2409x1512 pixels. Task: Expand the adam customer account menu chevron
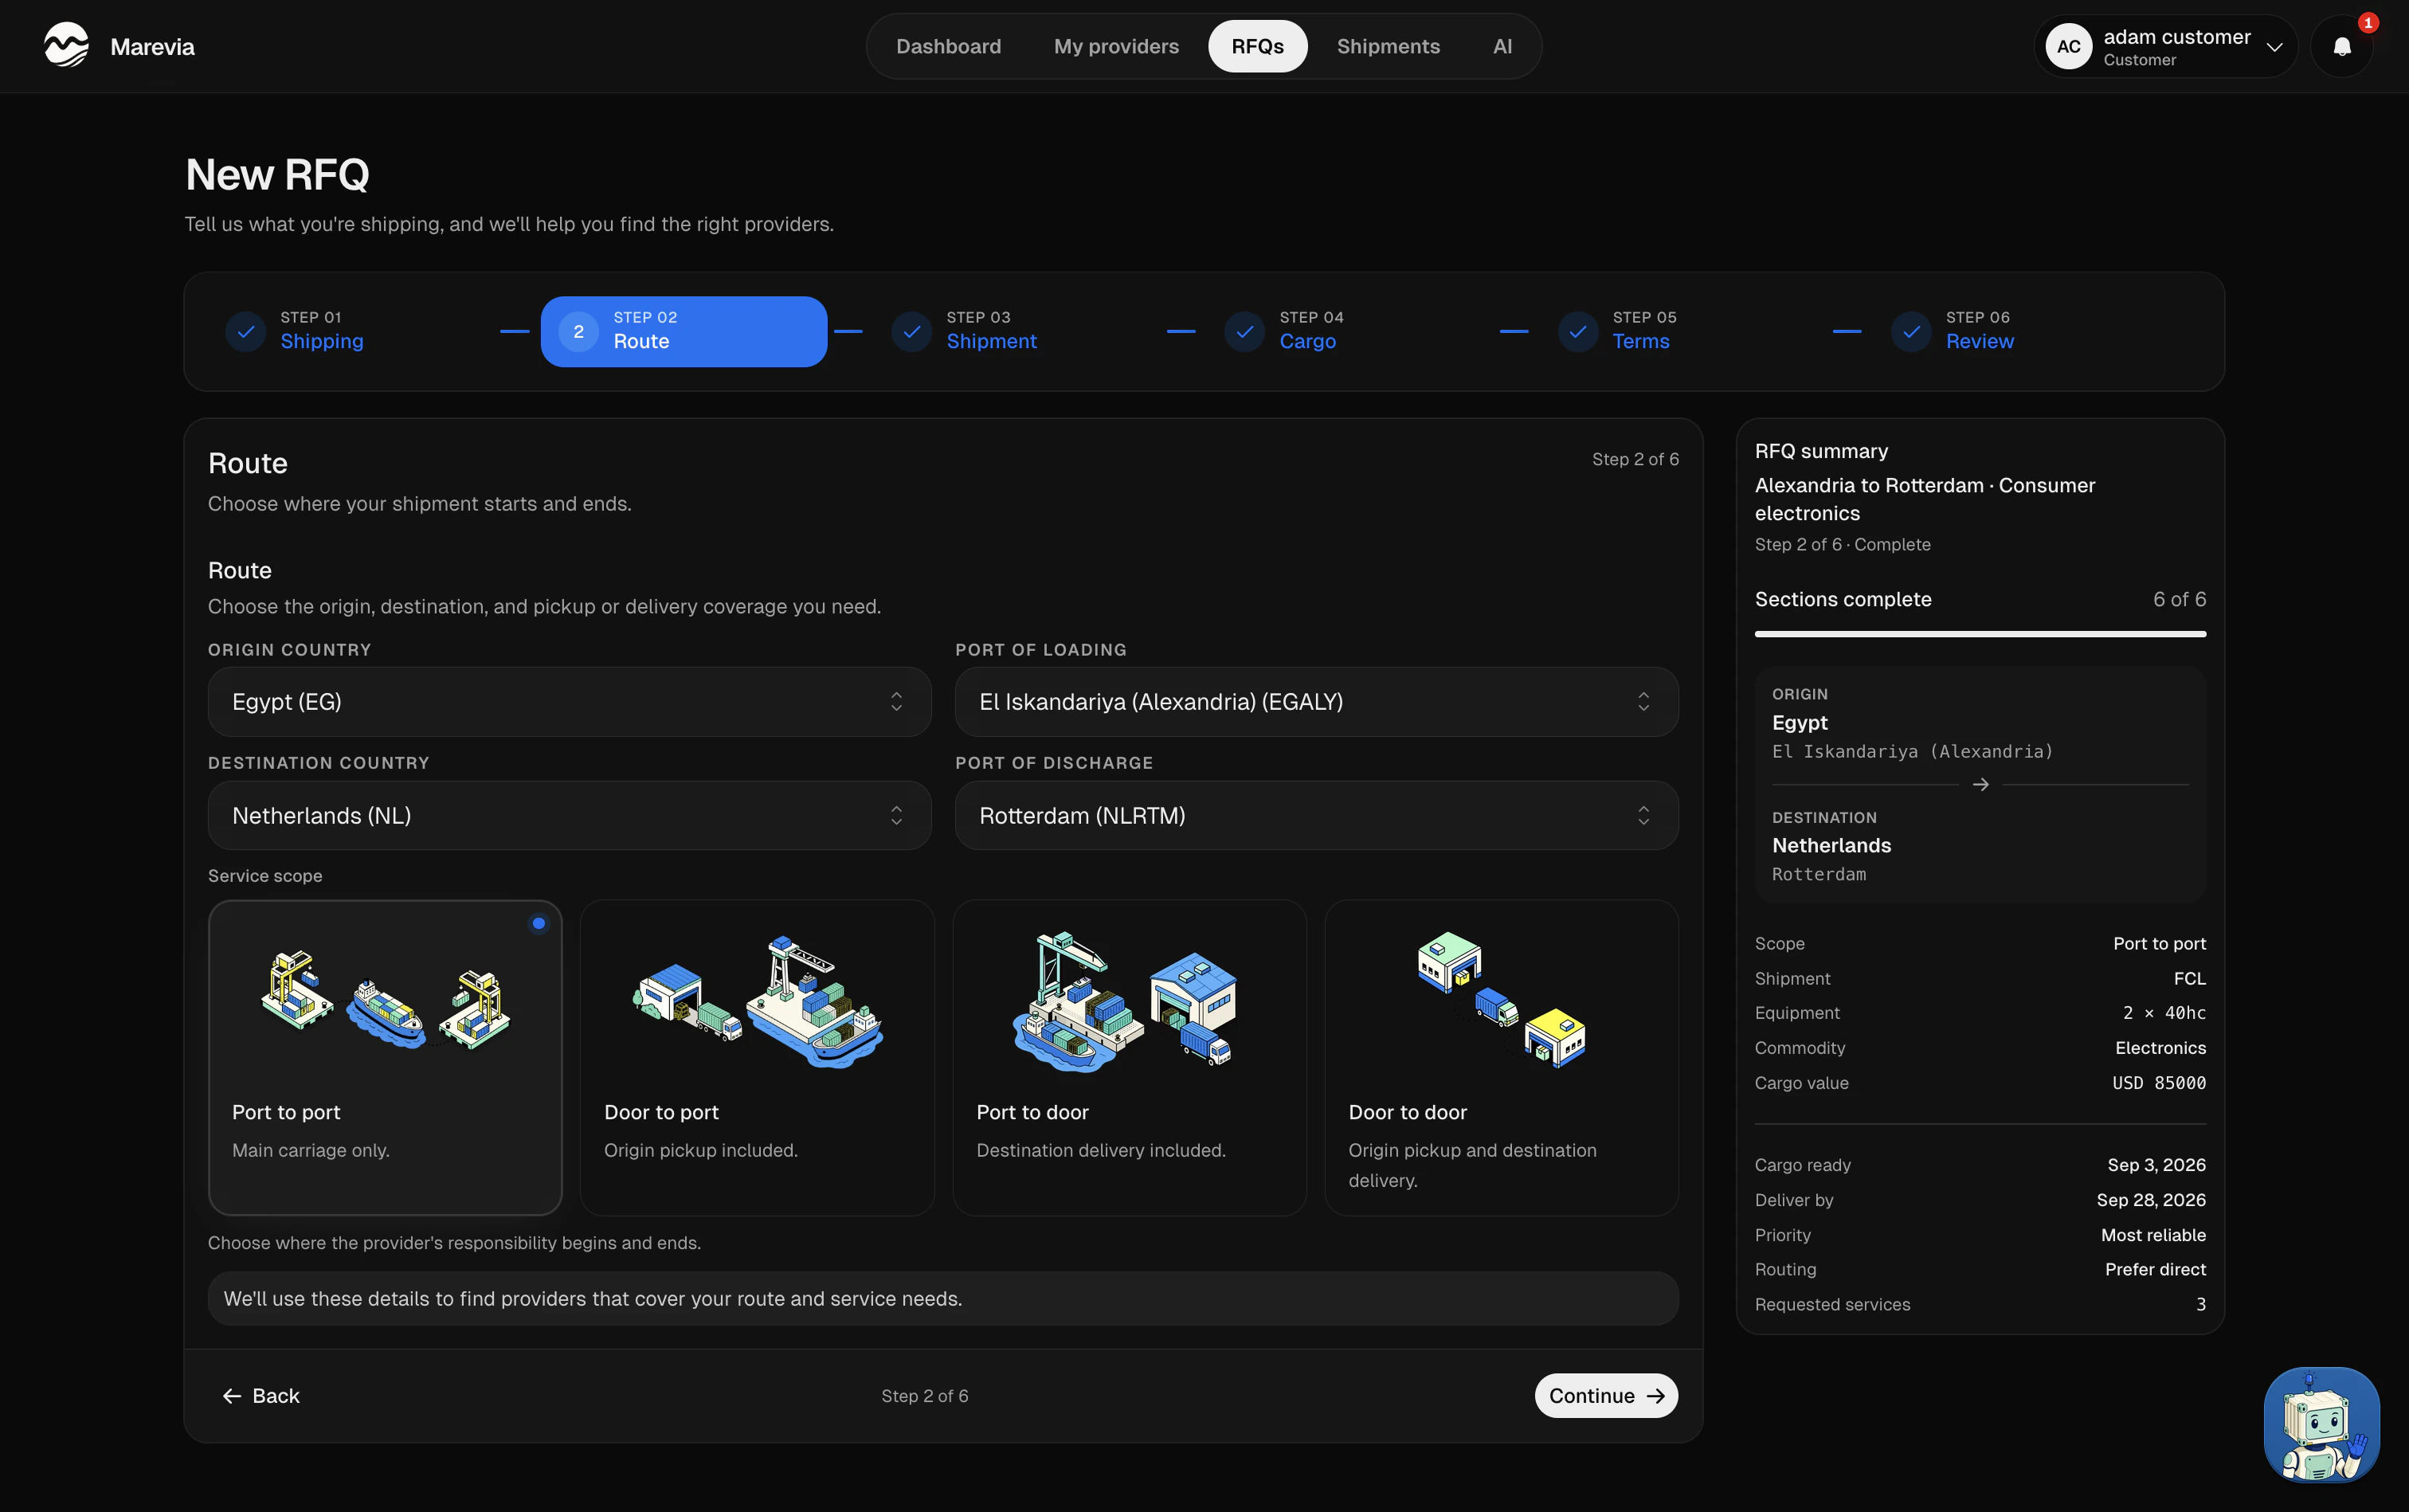[x=2274, y=48]
